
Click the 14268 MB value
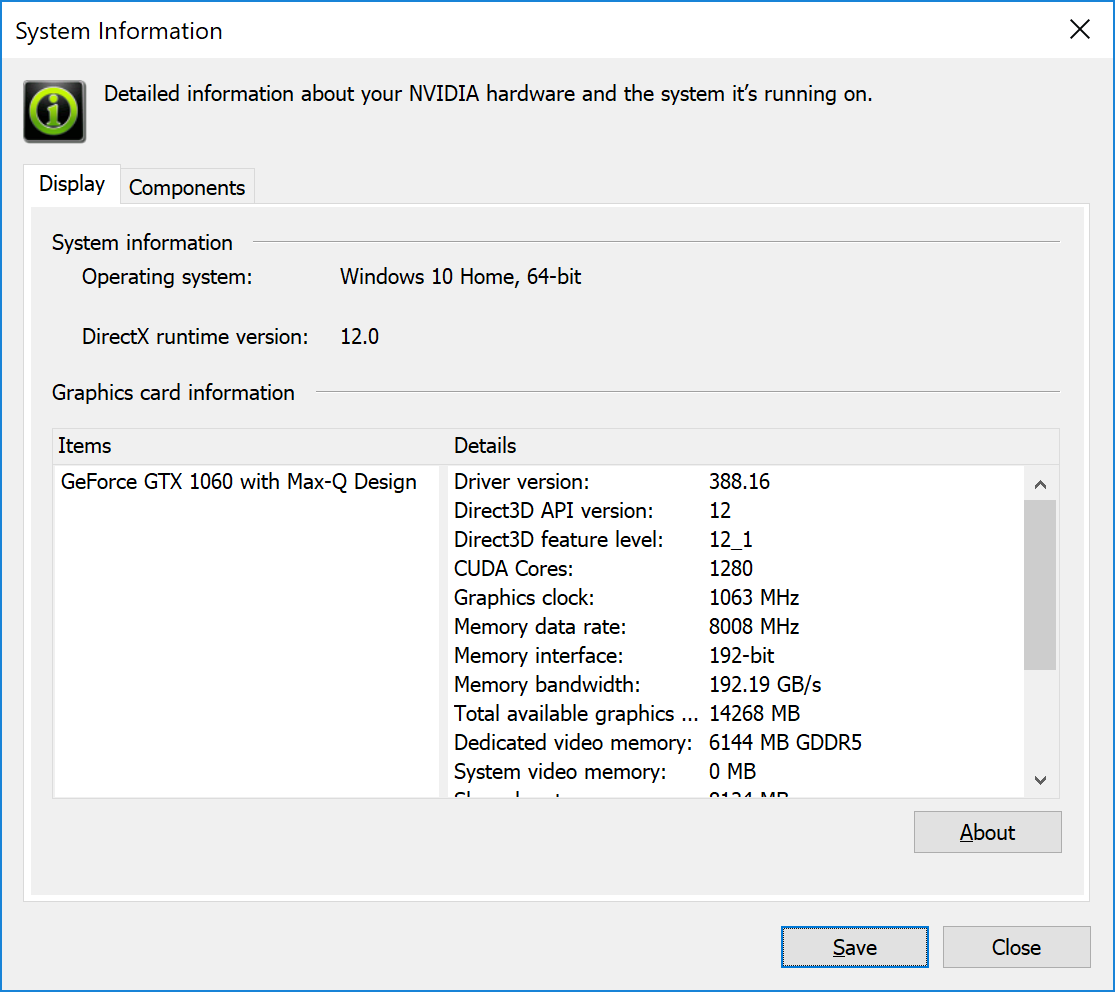pyautogui.click(x=754, y=714)
